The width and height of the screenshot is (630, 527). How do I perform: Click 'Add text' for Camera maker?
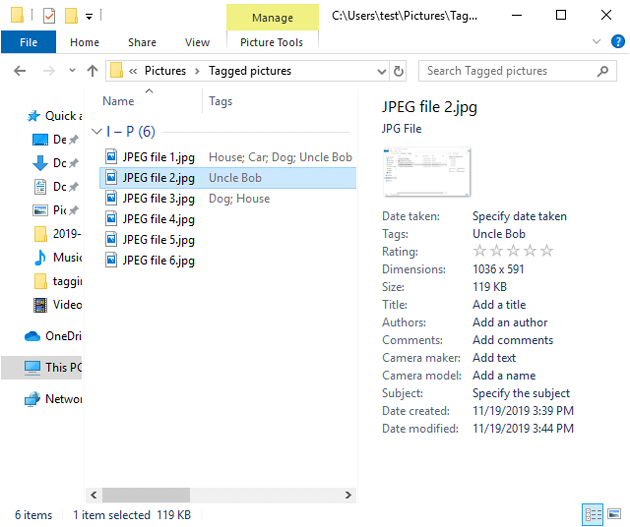tap(494, 357)
